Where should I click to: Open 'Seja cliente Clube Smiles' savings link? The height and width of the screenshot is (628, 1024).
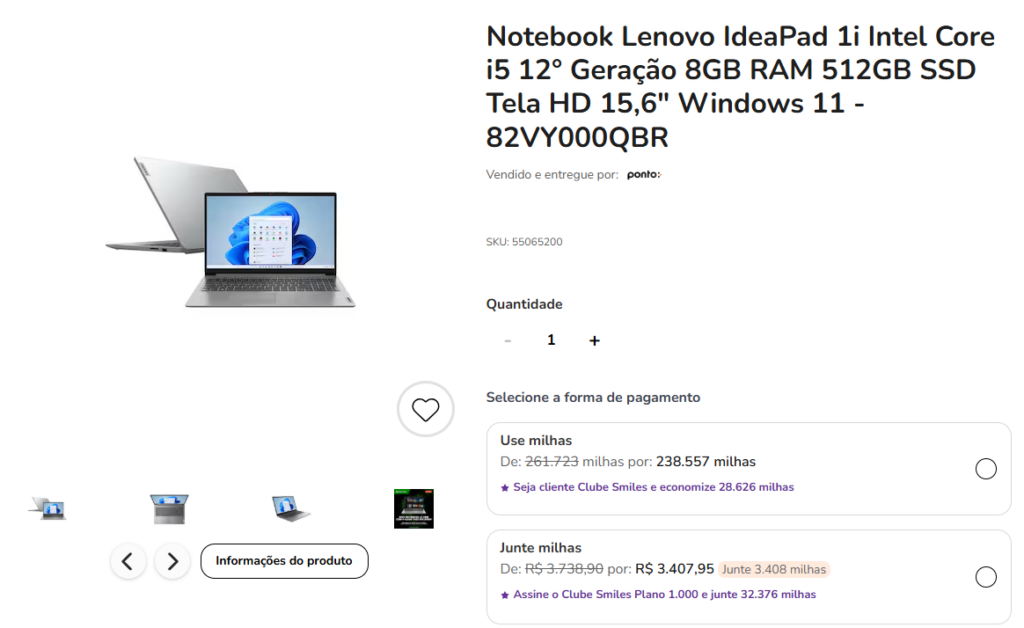click(x=653, y=487)
